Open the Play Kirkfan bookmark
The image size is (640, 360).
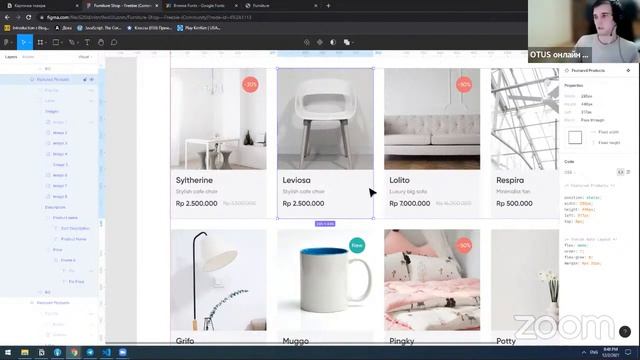coord(199,28)
